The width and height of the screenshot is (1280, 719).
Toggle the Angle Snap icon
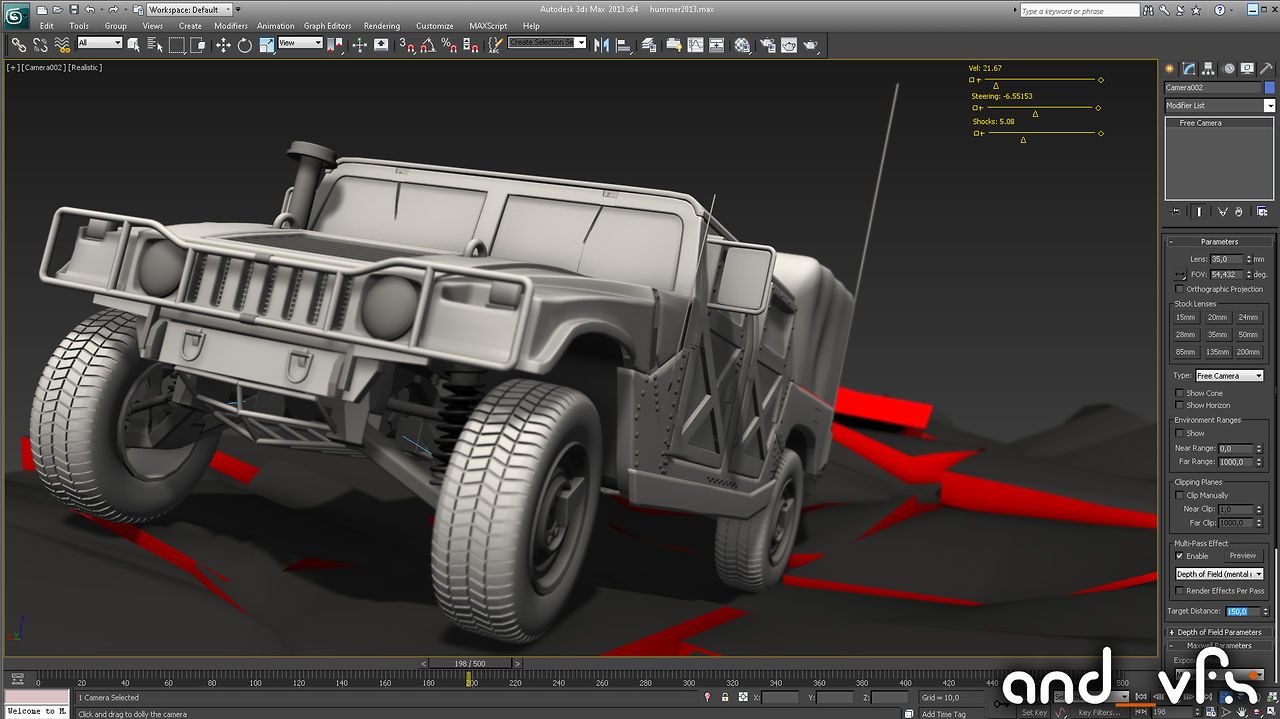pyautogui.click(x=428, y=45)
